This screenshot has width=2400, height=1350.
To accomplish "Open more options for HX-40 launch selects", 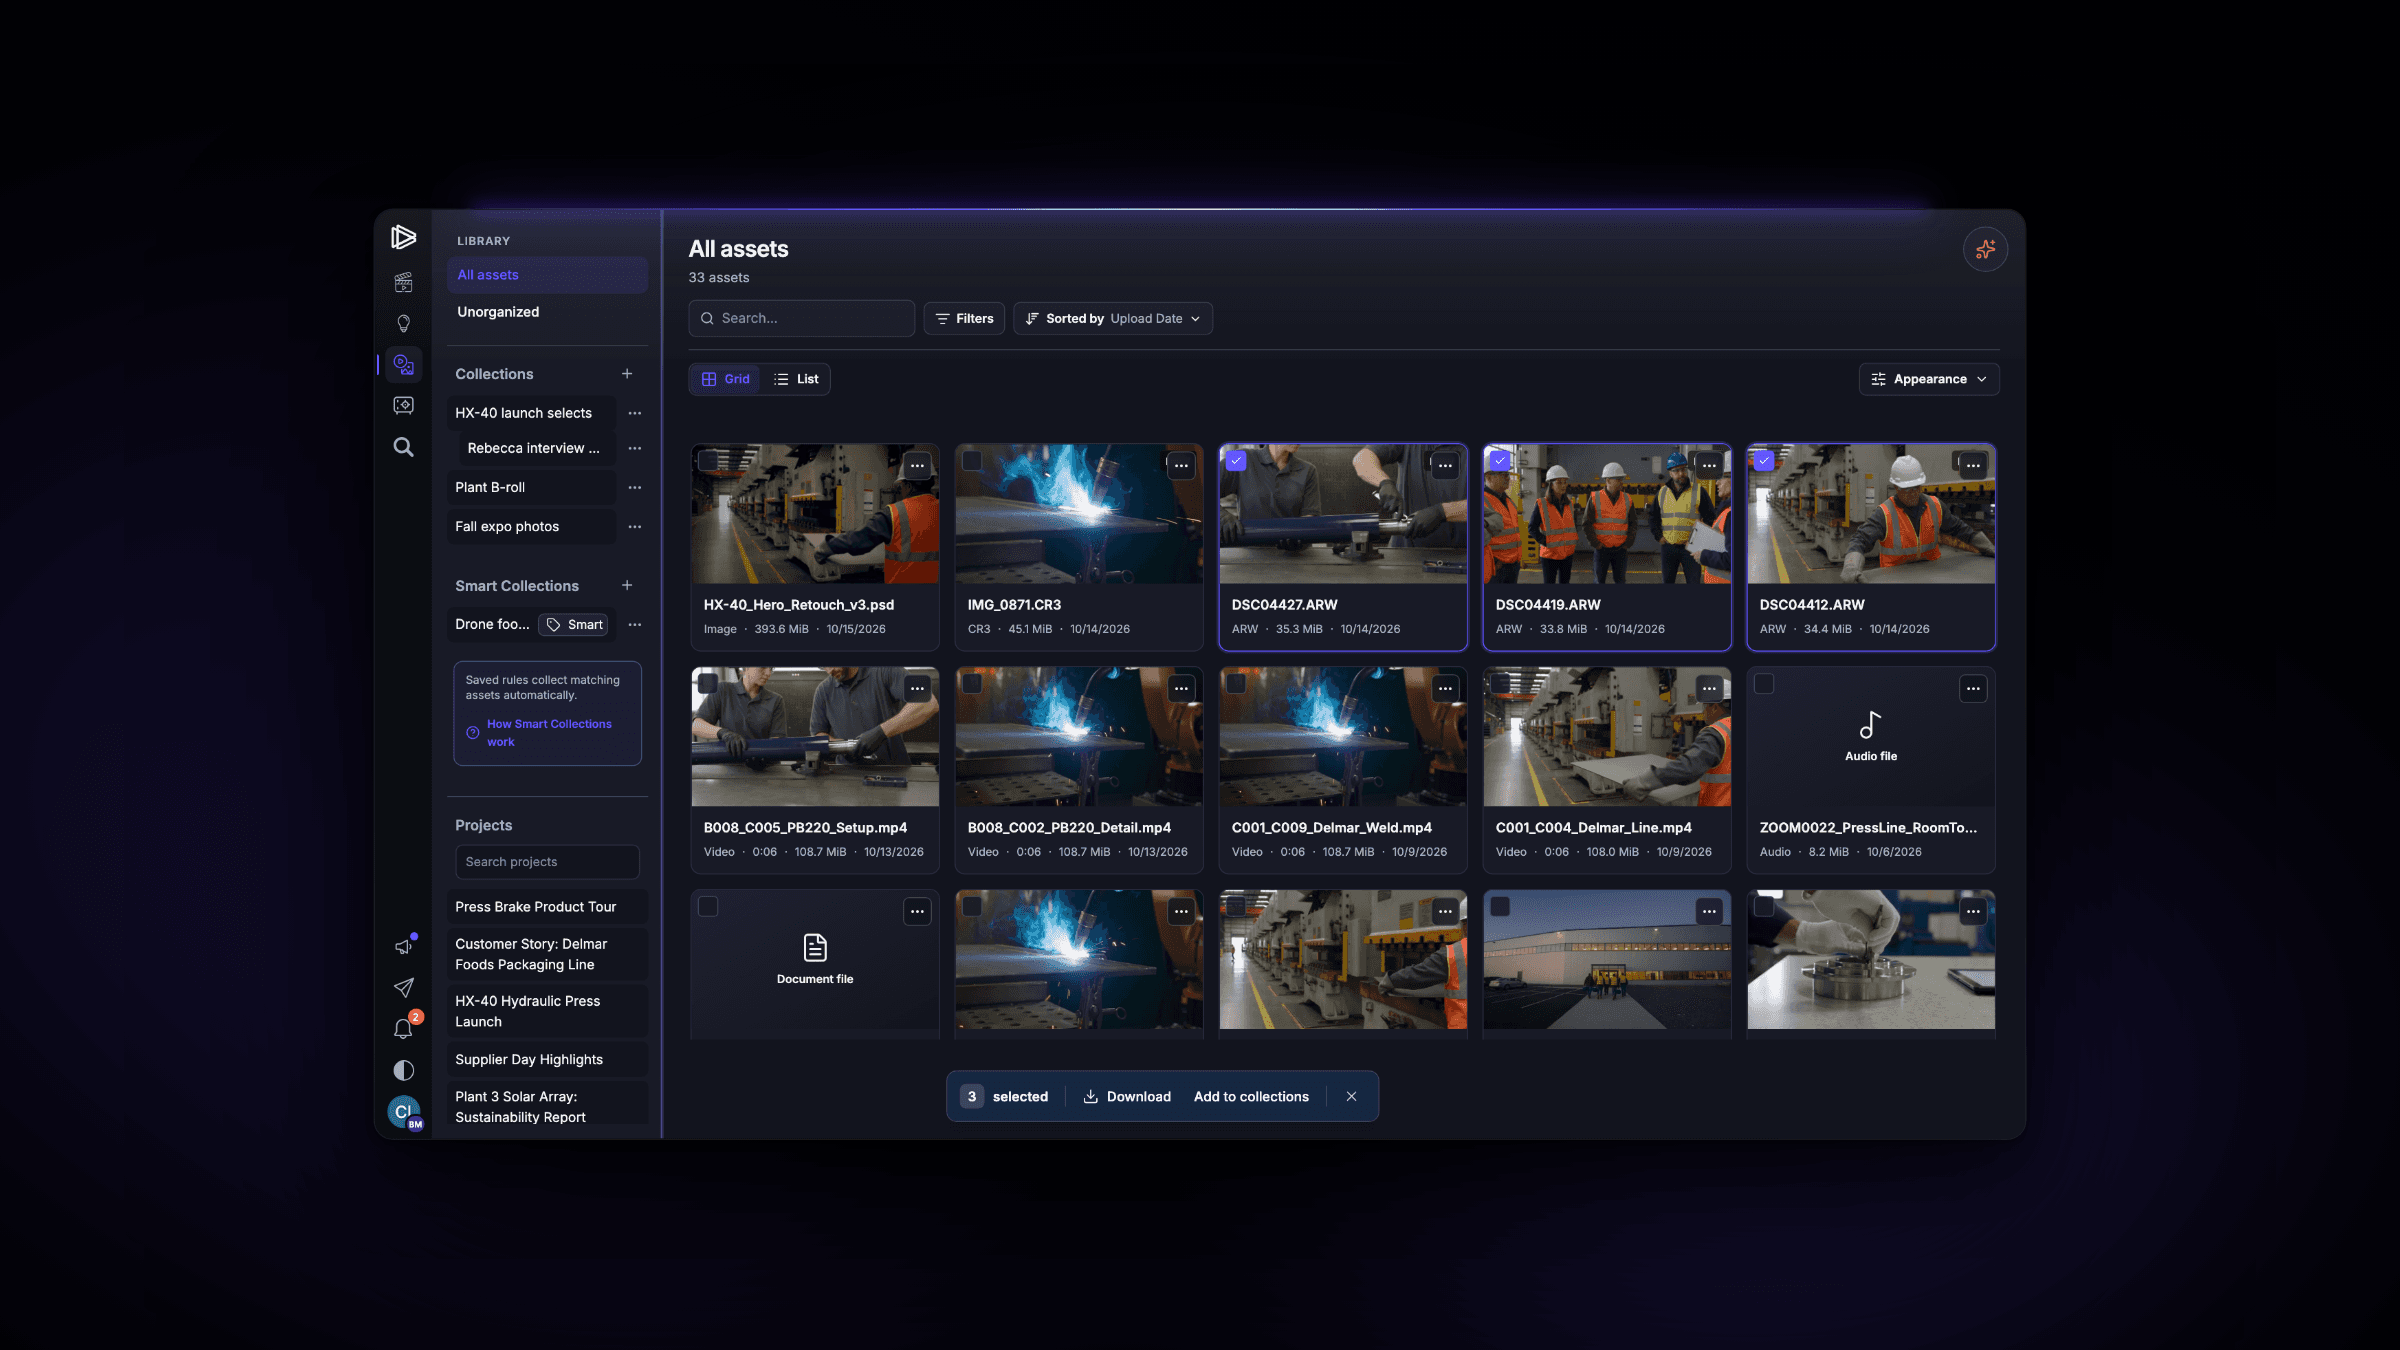I will click(x=634, y=413).
